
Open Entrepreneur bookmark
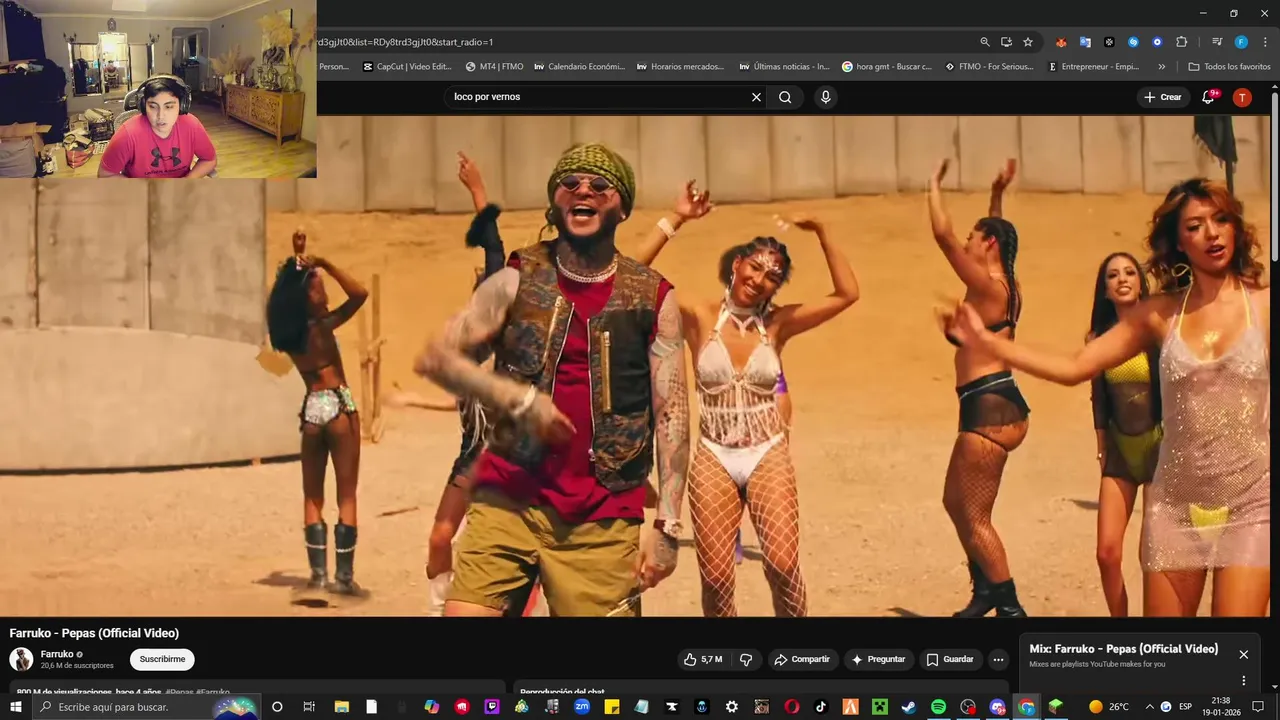pyautogui.click(x=1093, y=67)
